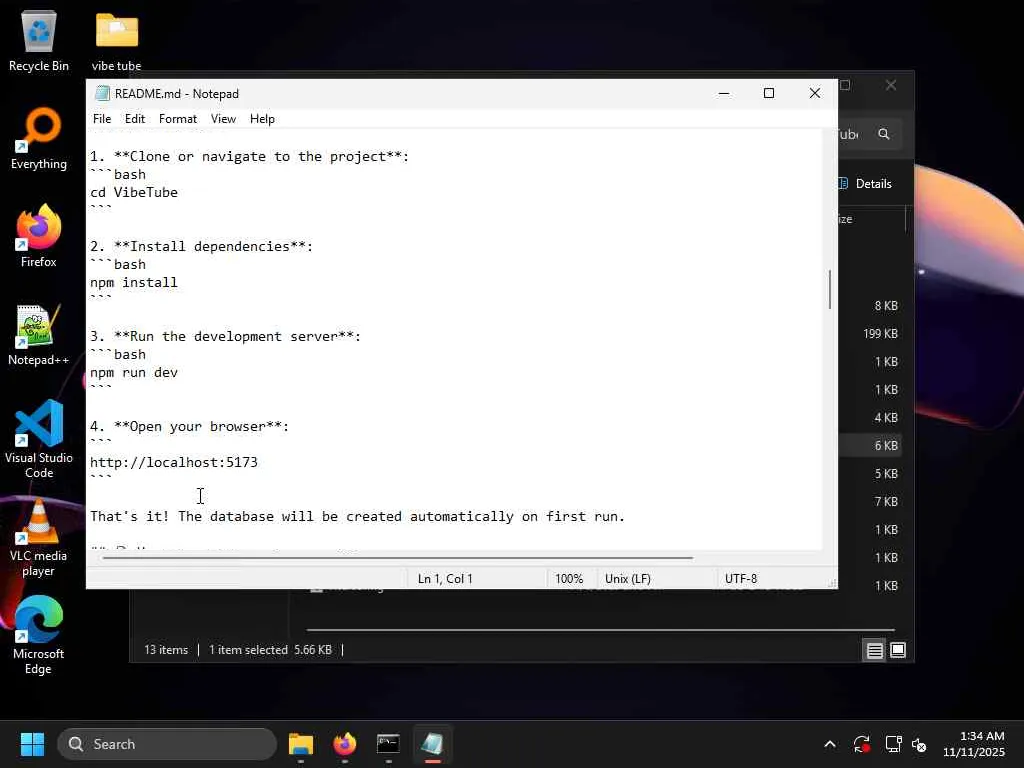Click the 'npm run dev' line

[134, 373]
